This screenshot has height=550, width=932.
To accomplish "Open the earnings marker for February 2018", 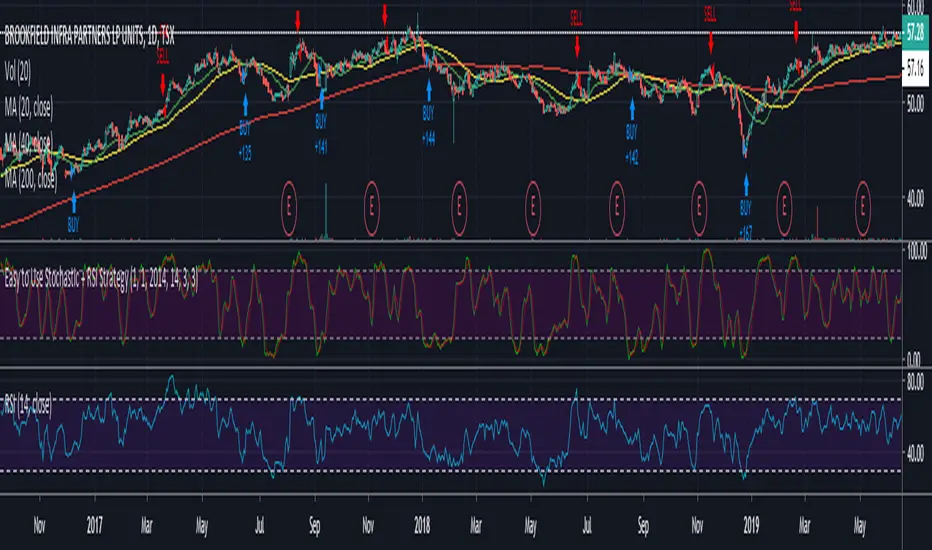I will (x=459, y=208).
